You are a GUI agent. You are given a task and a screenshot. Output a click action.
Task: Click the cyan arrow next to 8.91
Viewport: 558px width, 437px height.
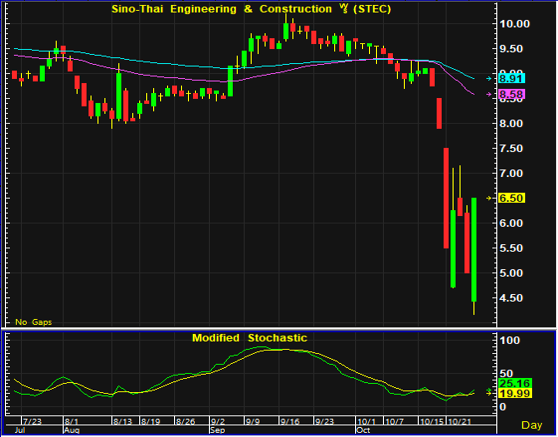489,79
